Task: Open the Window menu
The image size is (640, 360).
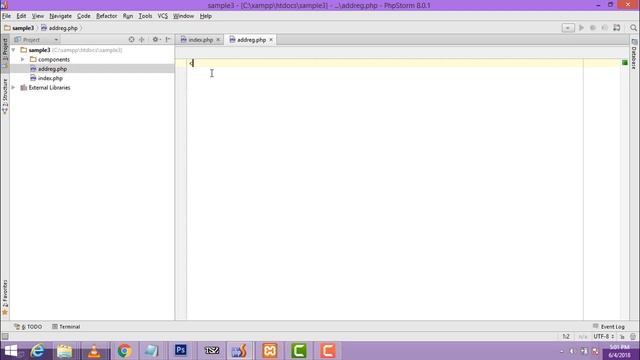Action: click(x=183, y=16)
